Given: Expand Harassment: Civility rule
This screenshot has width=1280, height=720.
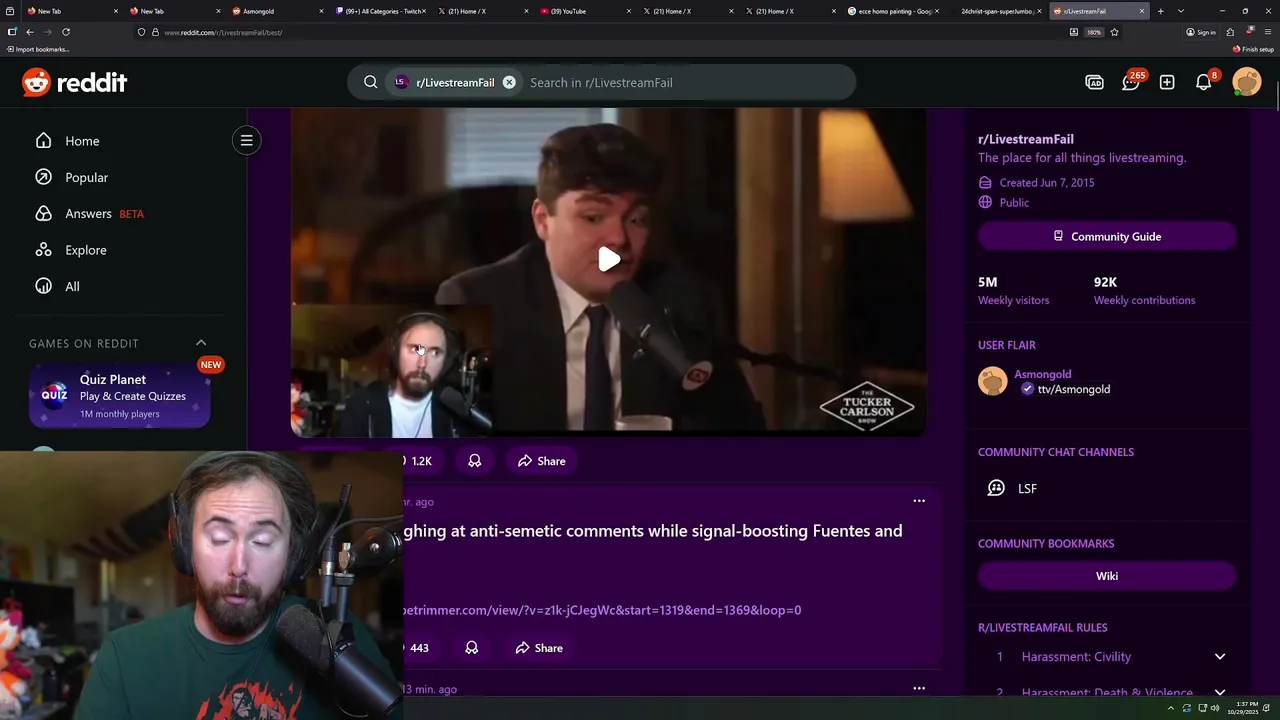Looking at the screenshot, I should [1220, 657].
